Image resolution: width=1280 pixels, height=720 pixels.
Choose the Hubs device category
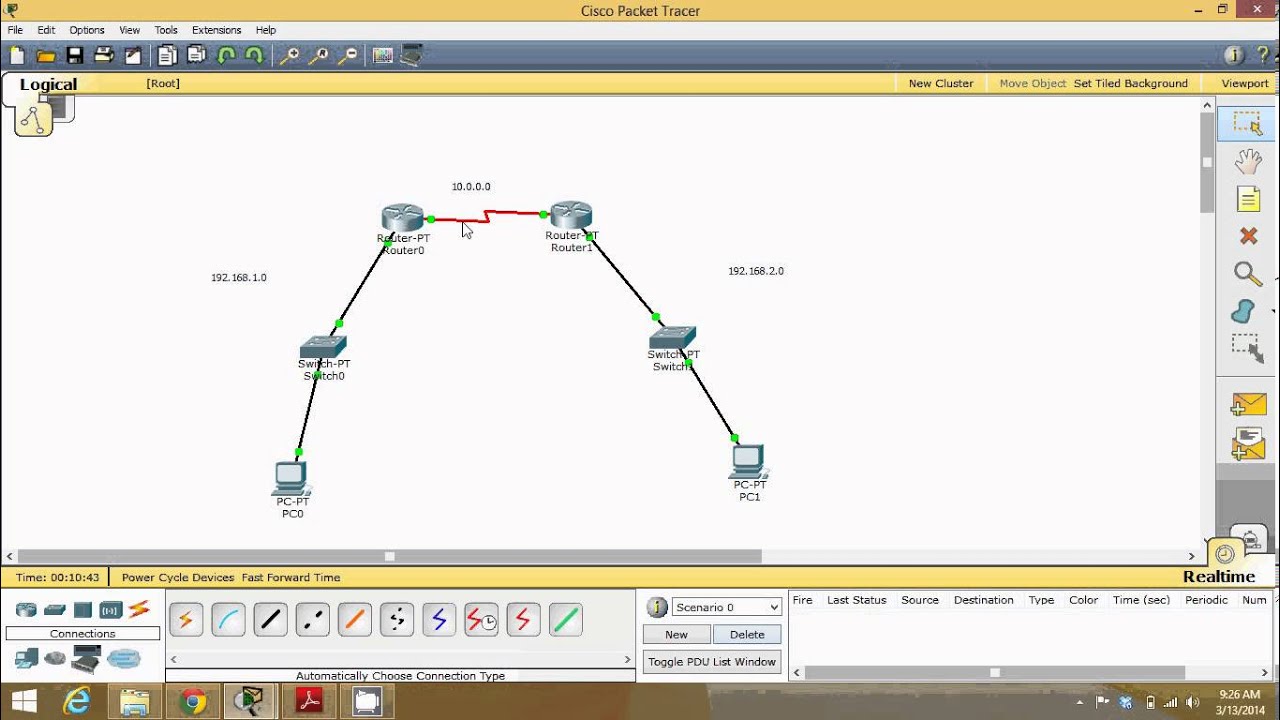coord(83,609)
